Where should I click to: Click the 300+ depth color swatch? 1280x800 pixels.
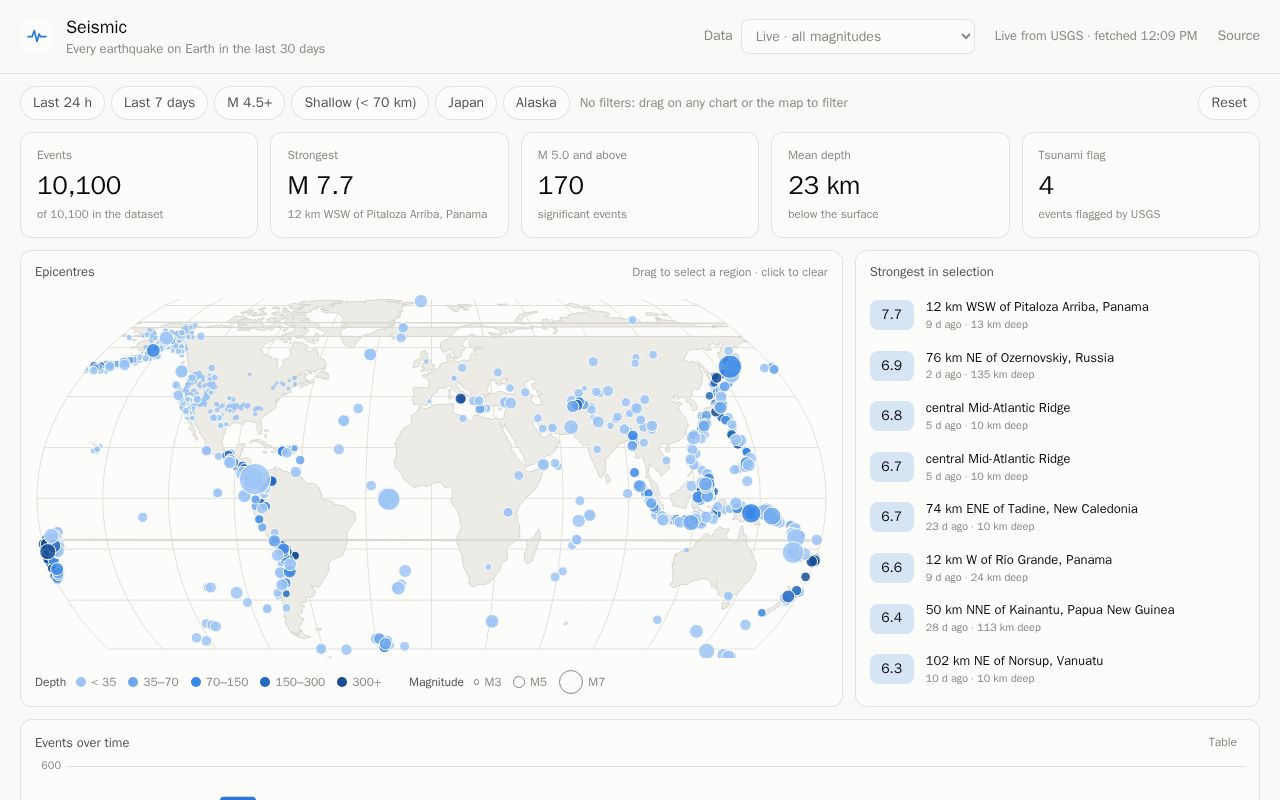[x=342, y=682]
